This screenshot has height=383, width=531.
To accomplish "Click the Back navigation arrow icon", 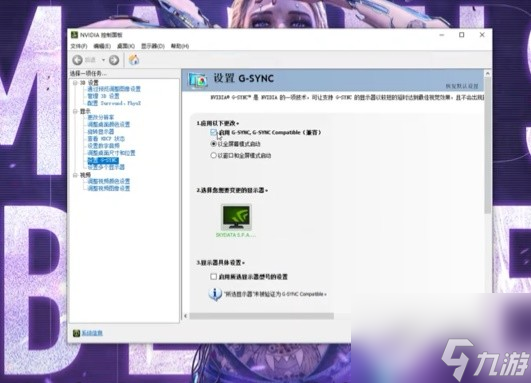I will tap(78, 60).
